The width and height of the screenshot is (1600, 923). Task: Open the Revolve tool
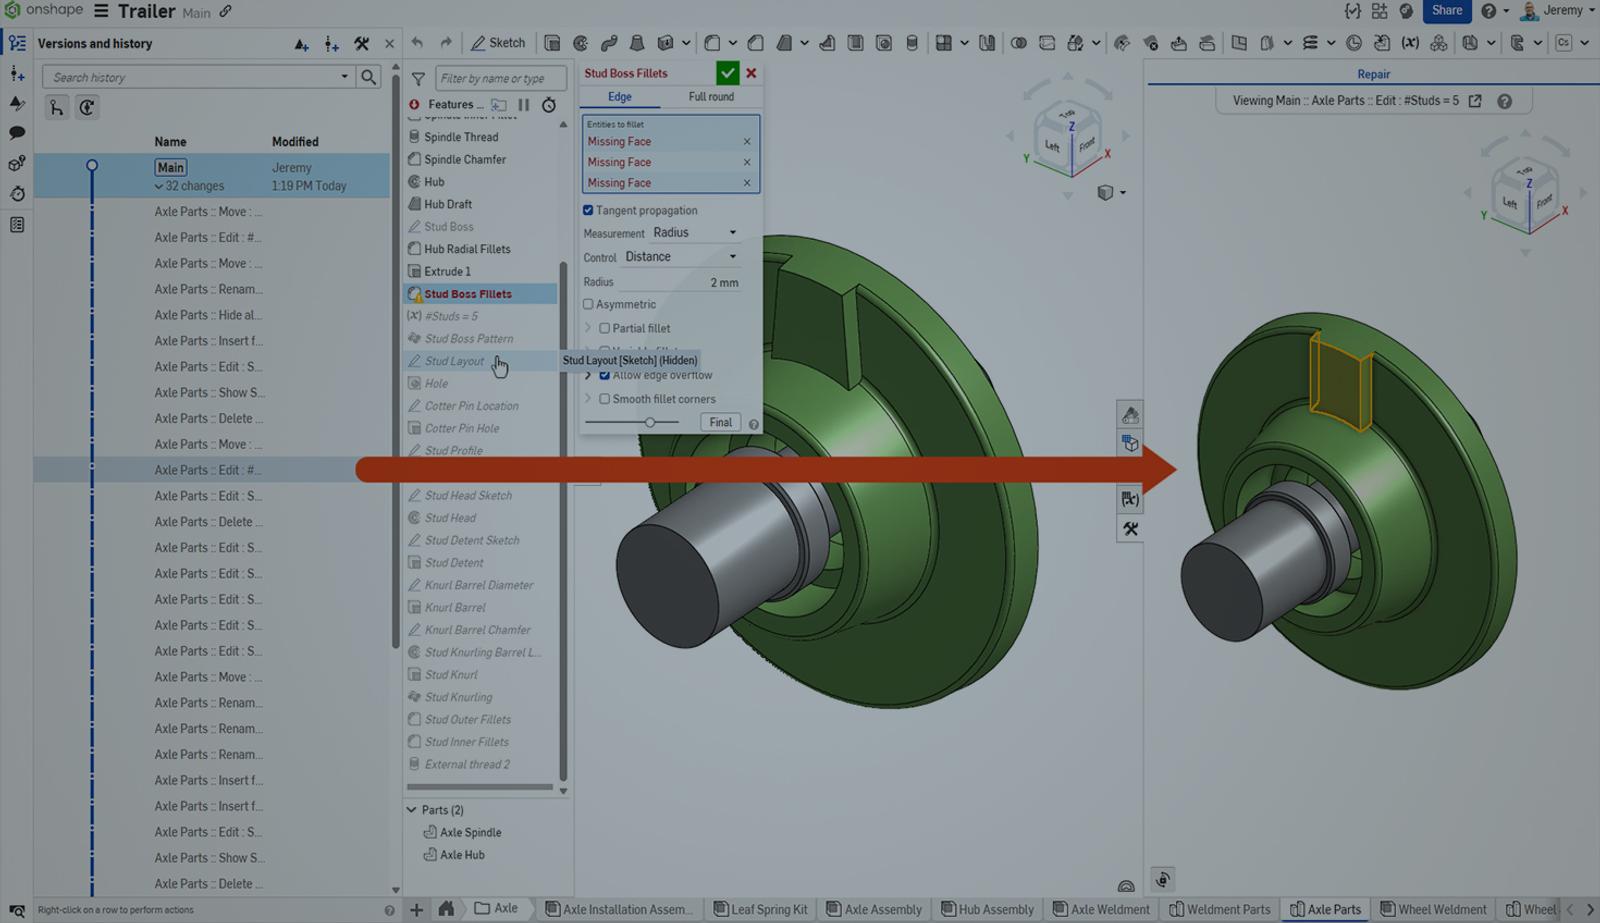pos(581,43)
